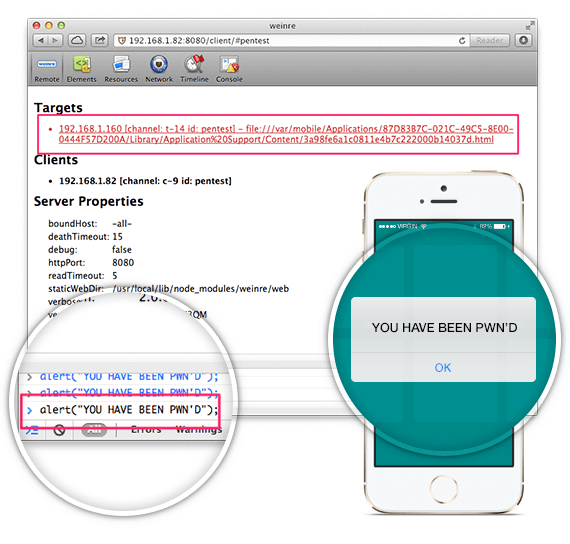Screen dimensions: 570x544
Task: Click the iCloud tabs button
Action: pos(77,40)
